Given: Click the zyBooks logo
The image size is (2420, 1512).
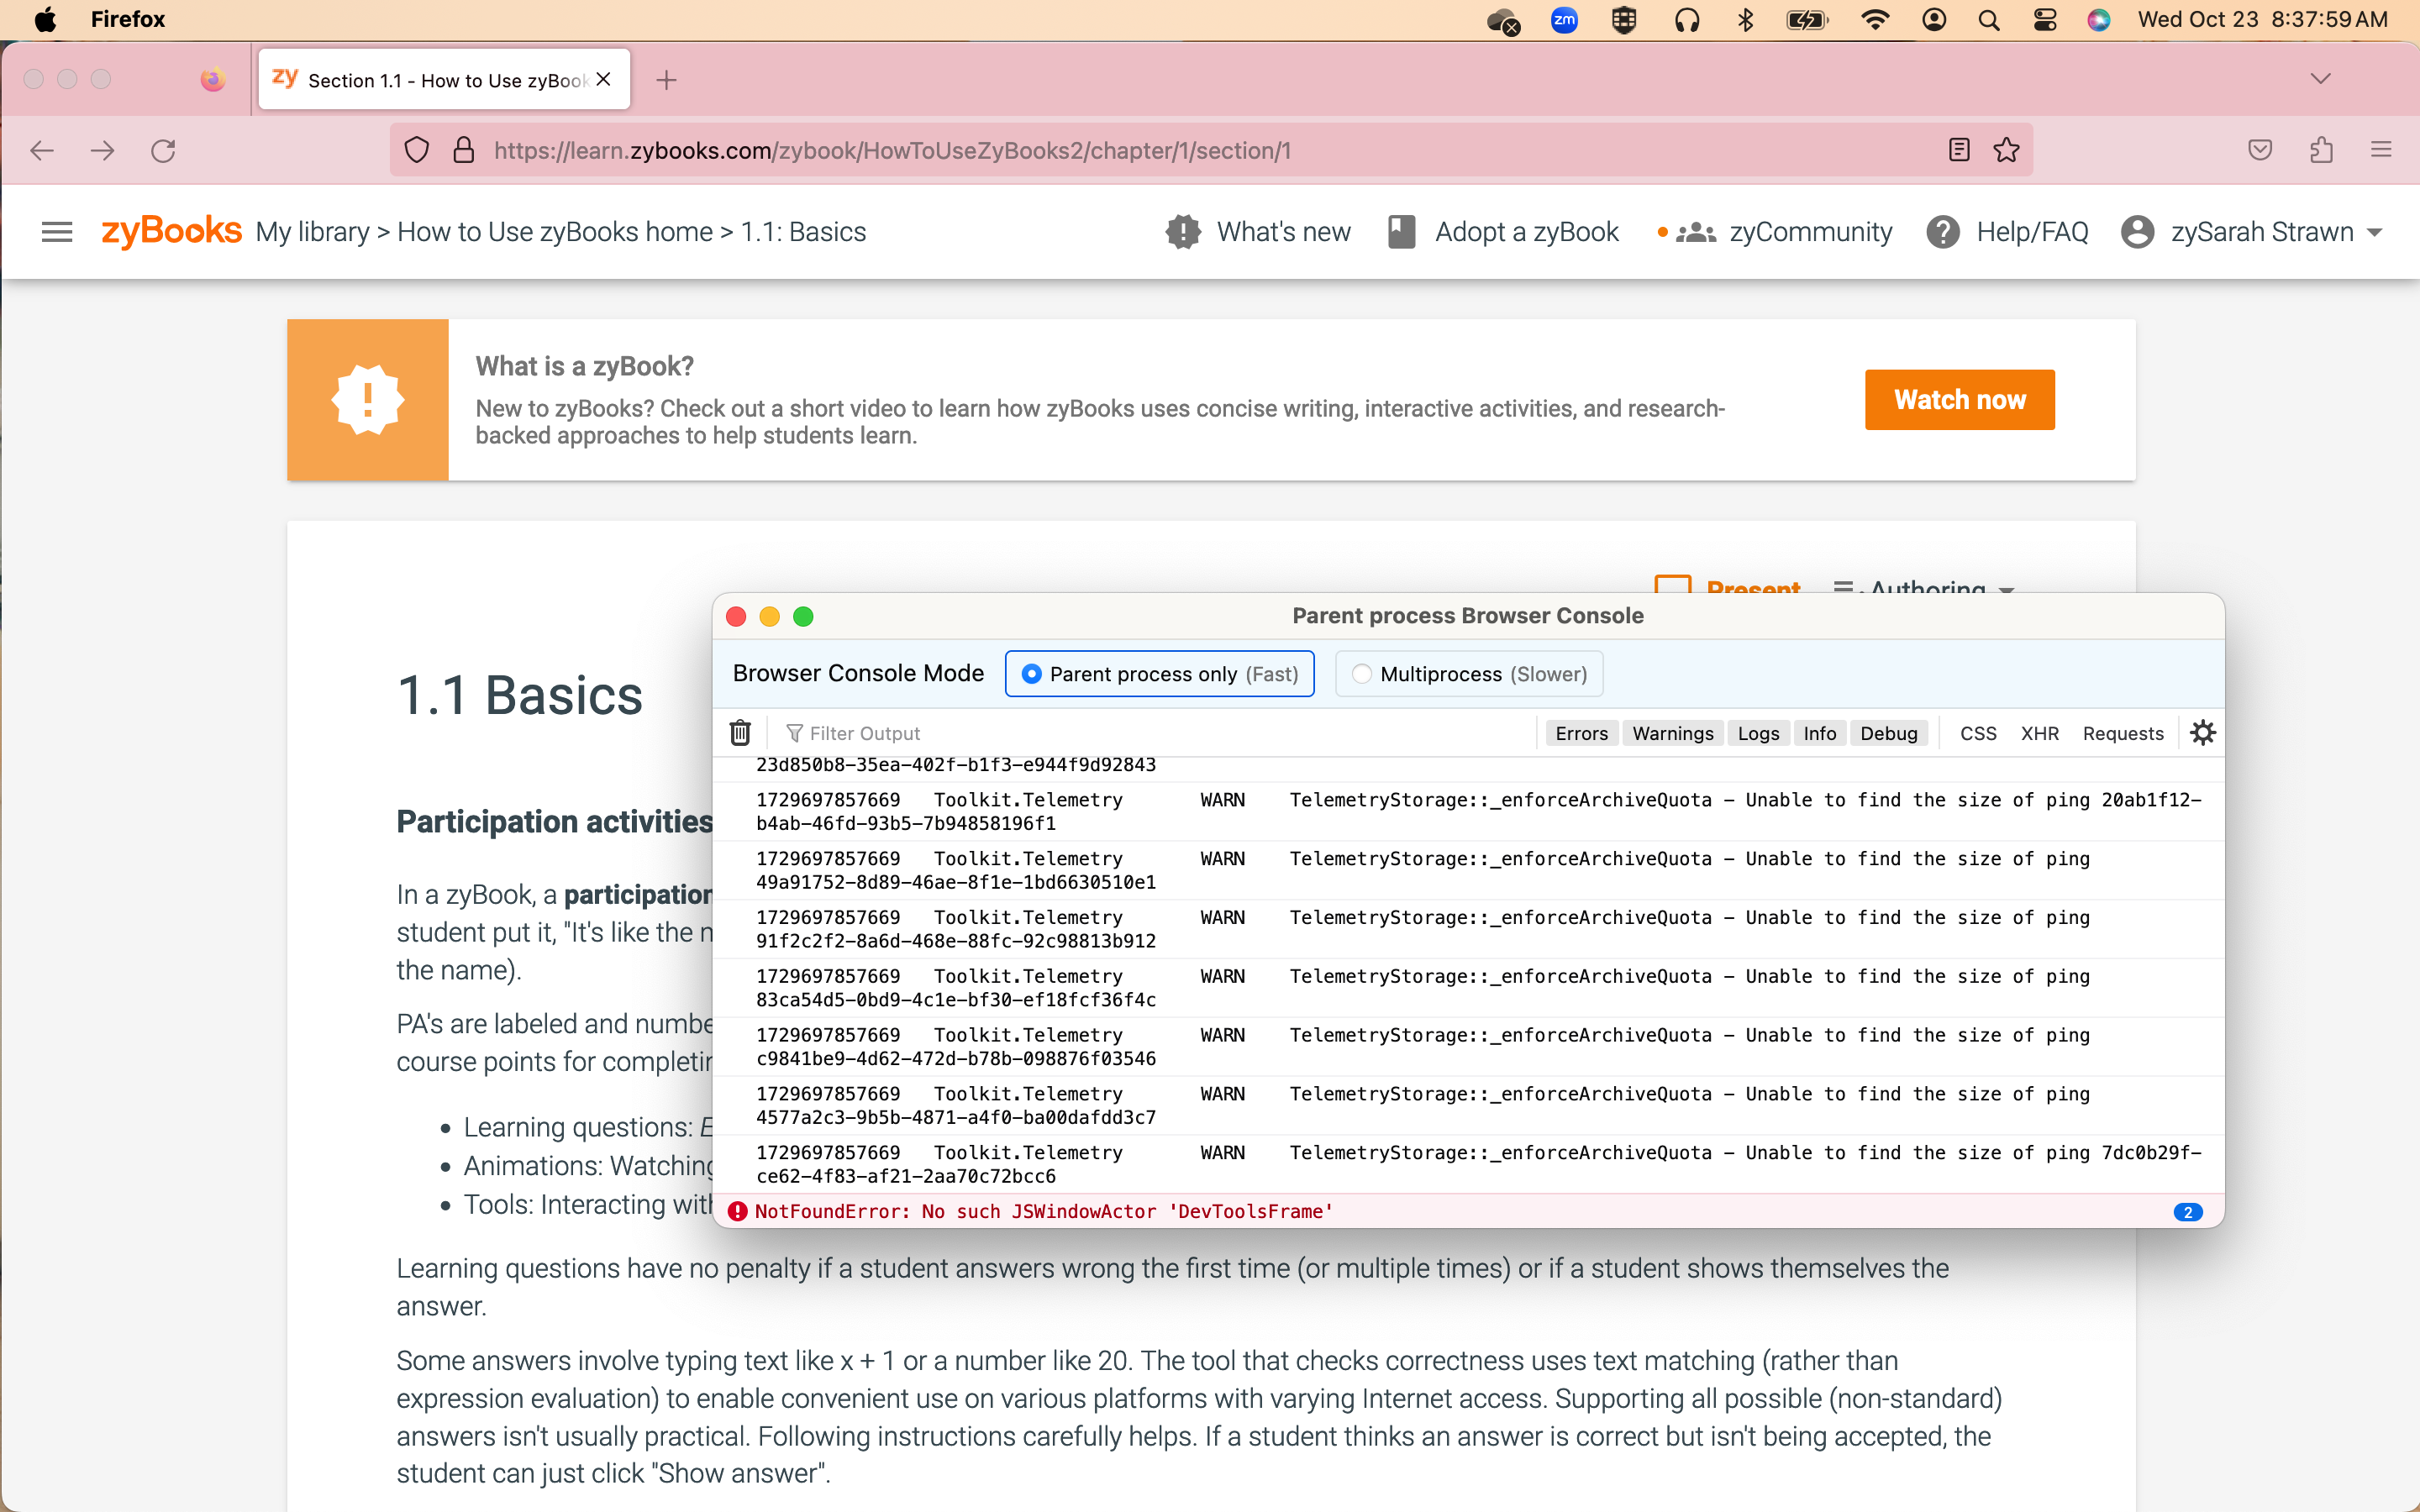Looking at the screenshot, I should pos(171,231).
